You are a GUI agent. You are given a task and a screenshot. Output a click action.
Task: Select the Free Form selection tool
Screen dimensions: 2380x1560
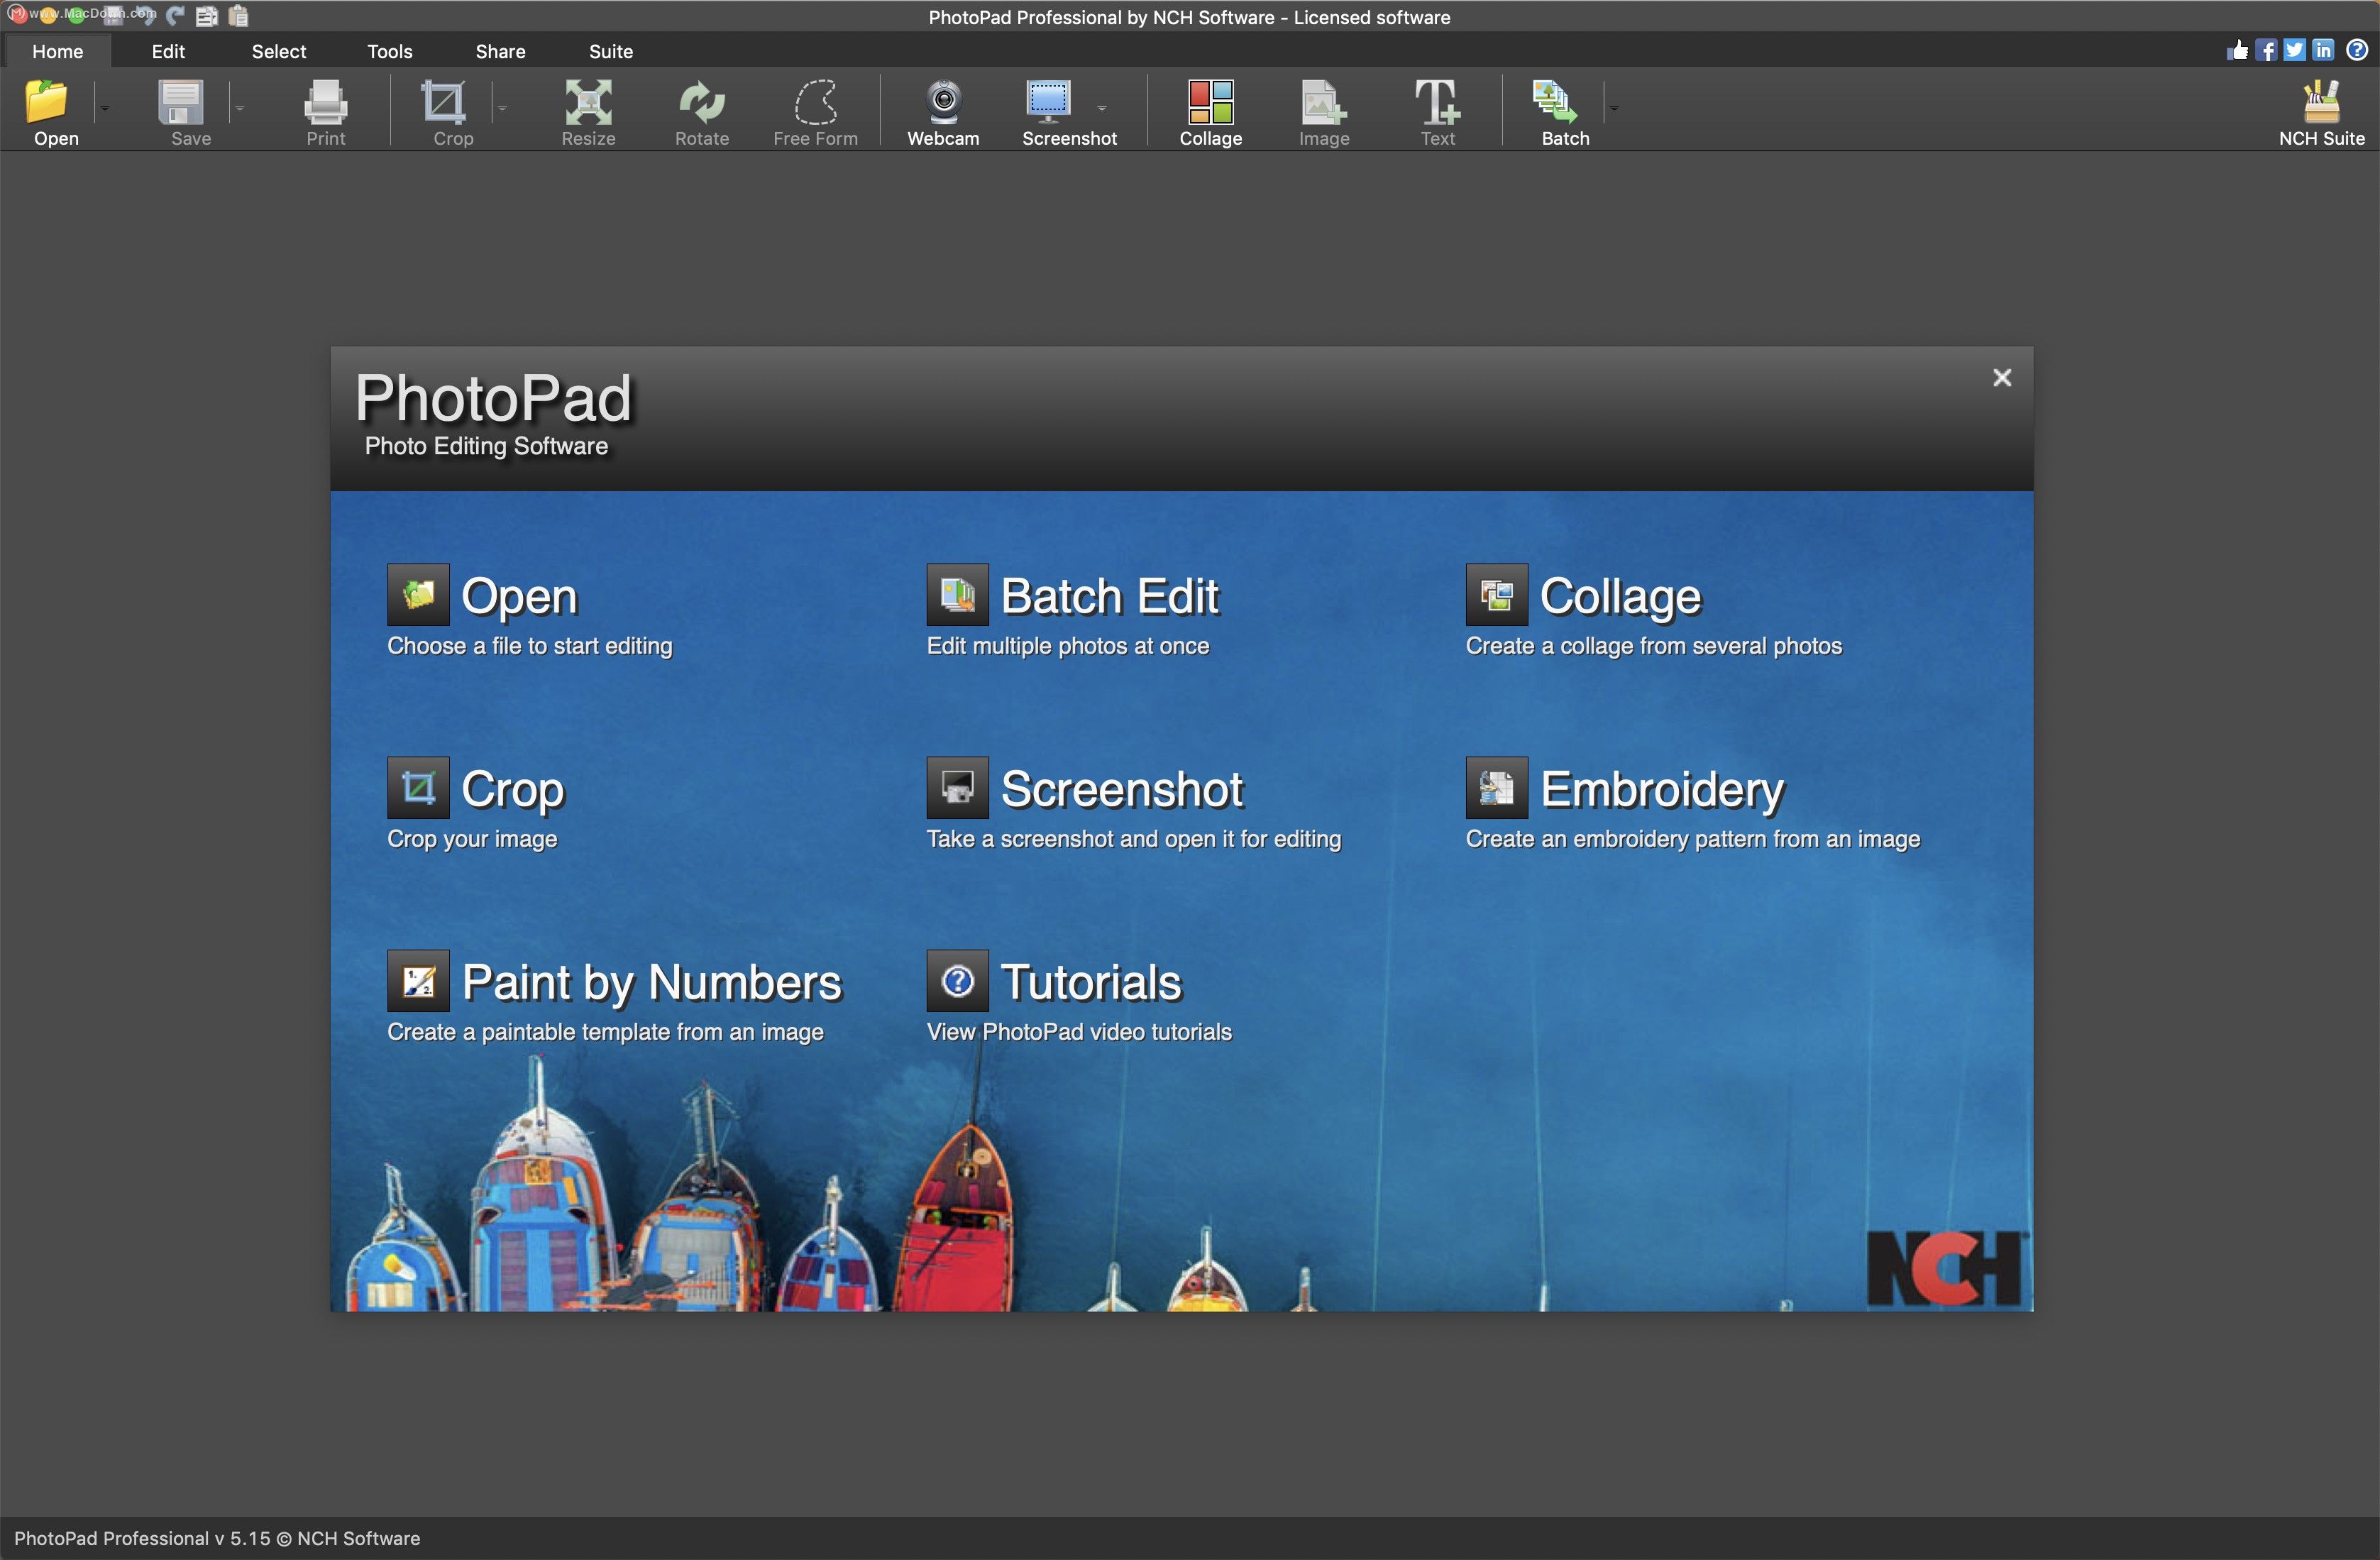point(816,101)
